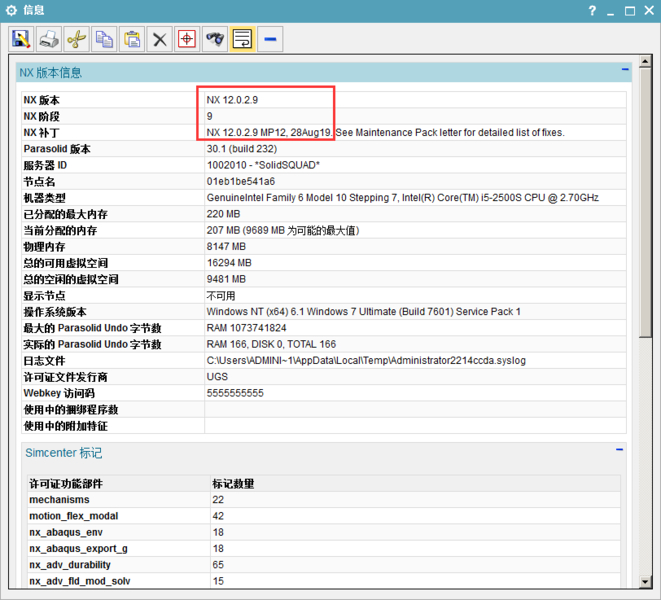Select the Cut scissors icon
The image size is (661, 600).
click(77, 39)
